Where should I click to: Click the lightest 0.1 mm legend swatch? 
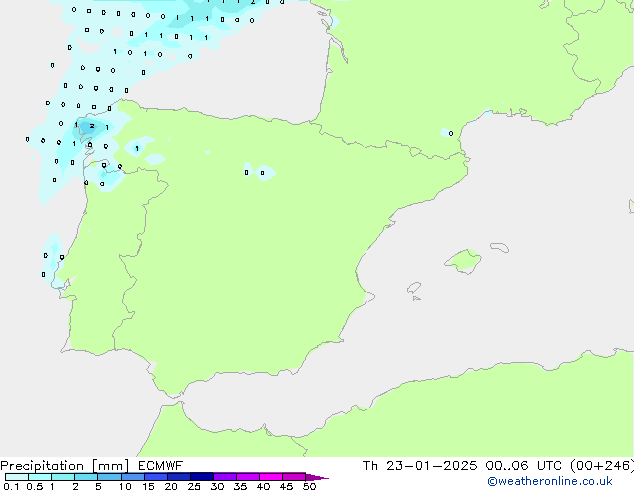coord(17,477)
